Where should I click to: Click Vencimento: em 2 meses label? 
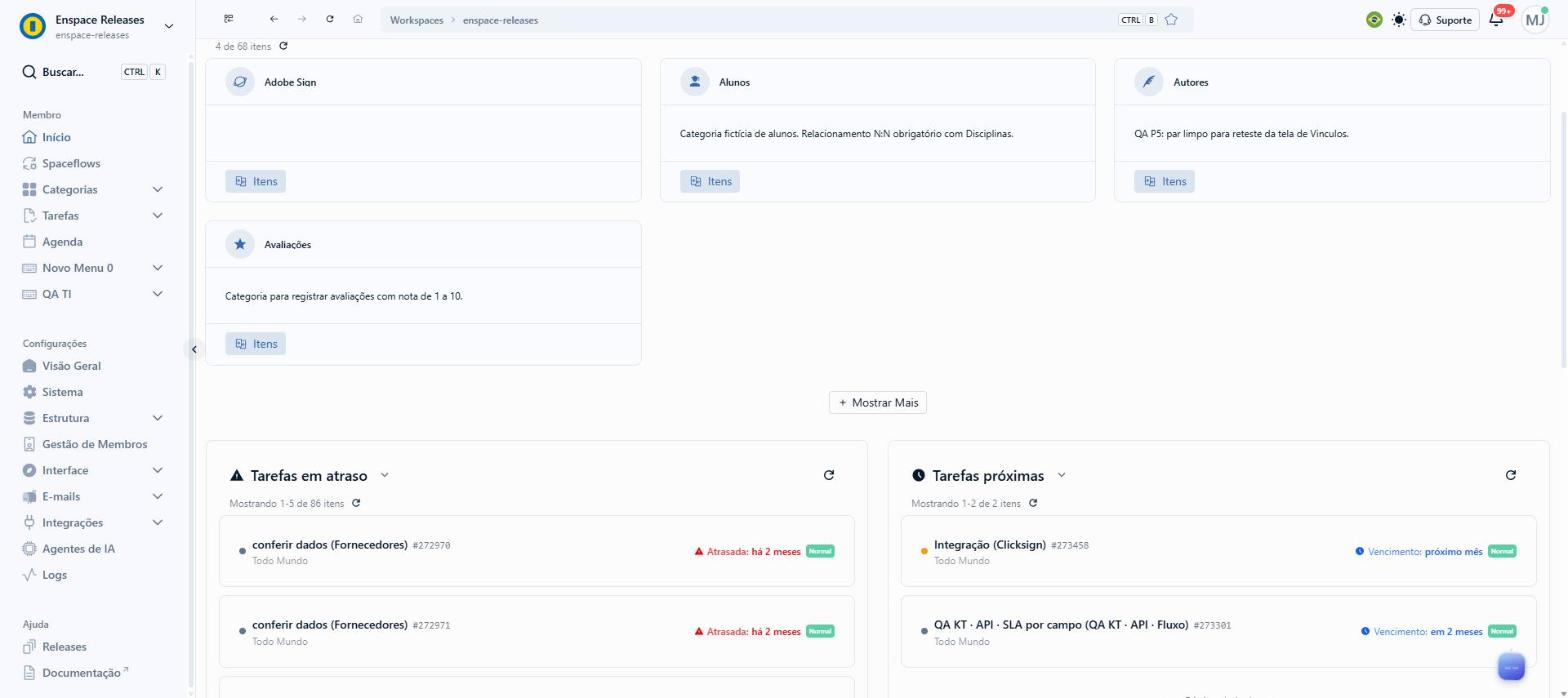[1422, 632]
